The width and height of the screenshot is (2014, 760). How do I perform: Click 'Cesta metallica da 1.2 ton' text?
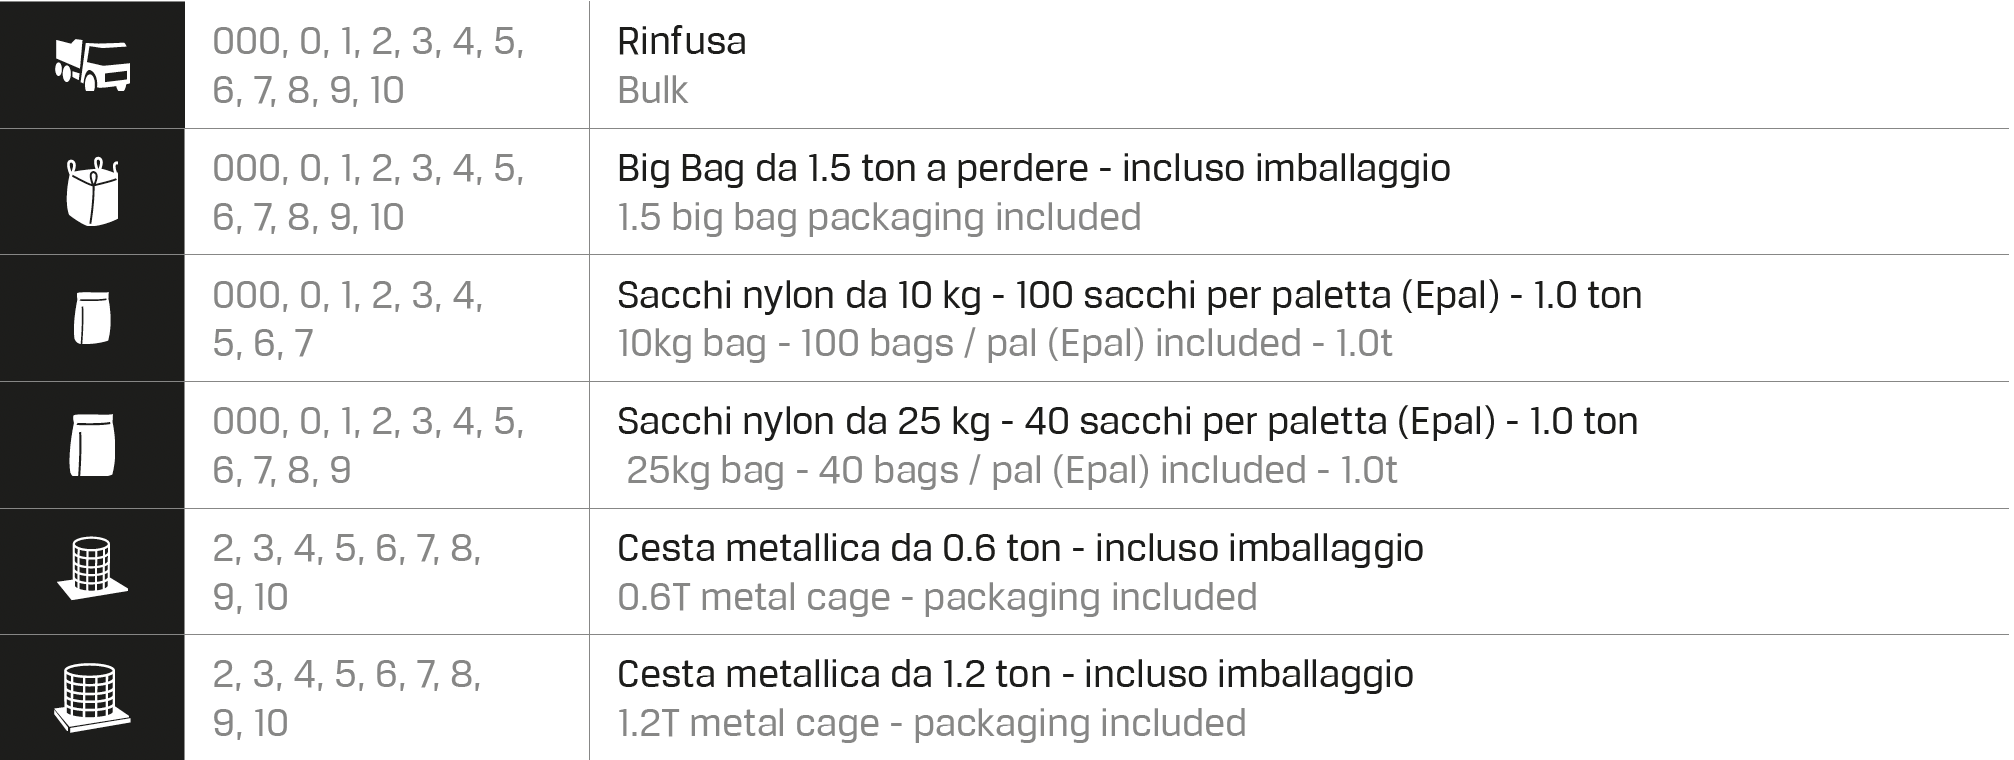tap(1014, 674)
